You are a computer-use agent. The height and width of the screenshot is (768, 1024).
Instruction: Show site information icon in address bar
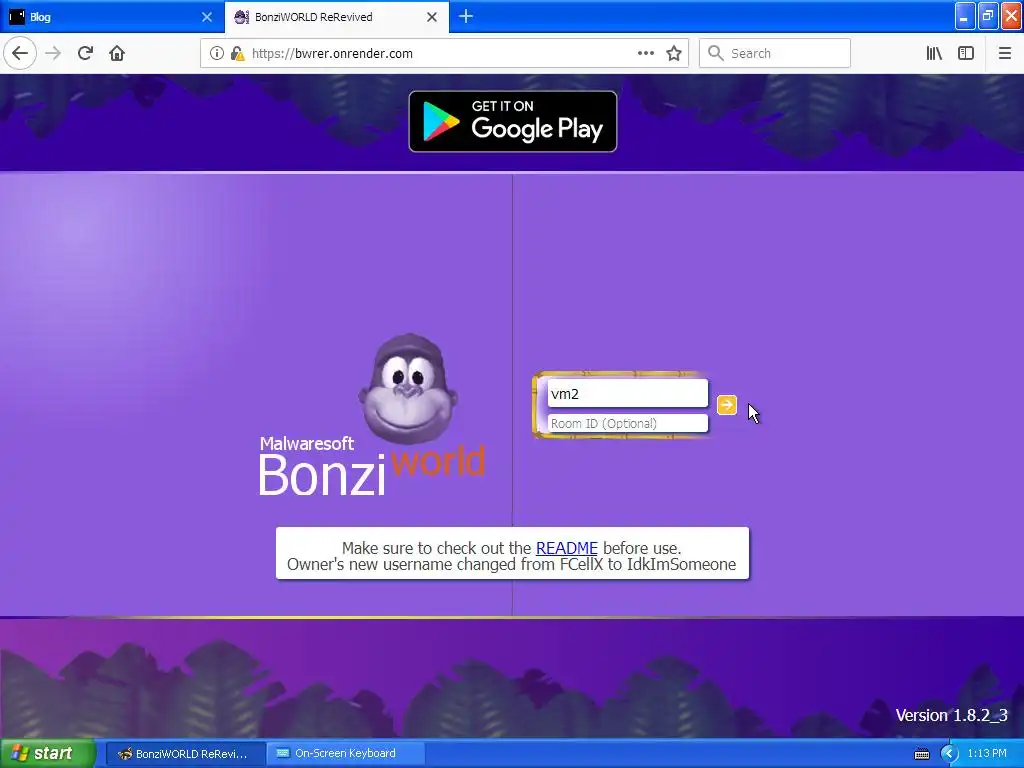(x=217, y=53)
